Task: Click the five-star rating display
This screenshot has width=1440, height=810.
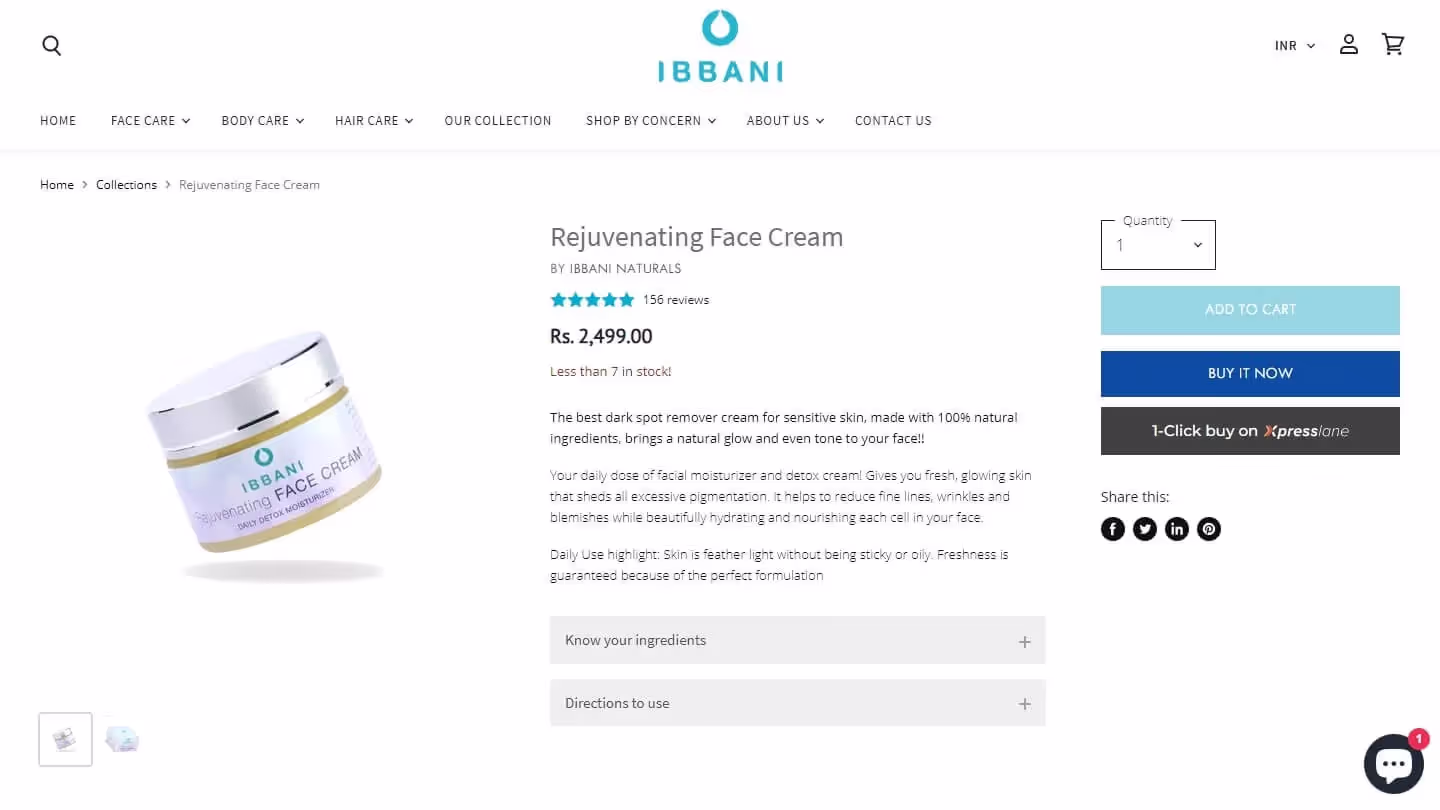Action: pyautogui.click(x=592, y=299)
